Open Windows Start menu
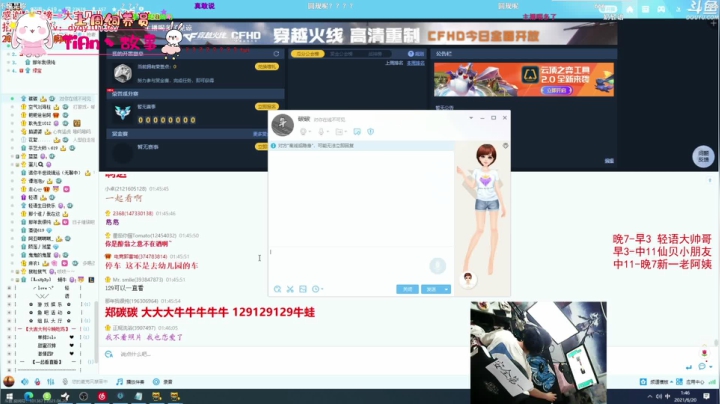The image size is (720, 404). pos(9,397)
